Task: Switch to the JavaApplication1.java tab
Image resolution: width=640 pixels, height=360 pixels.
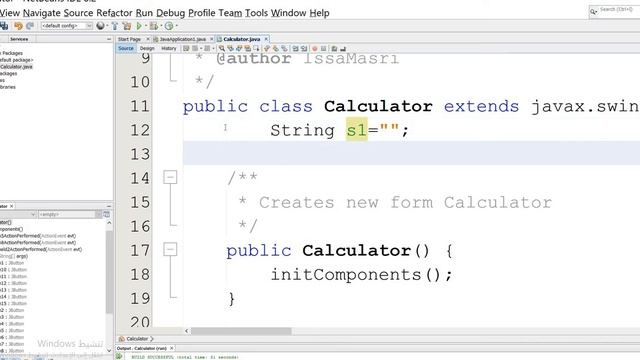Action: (182, 39)
